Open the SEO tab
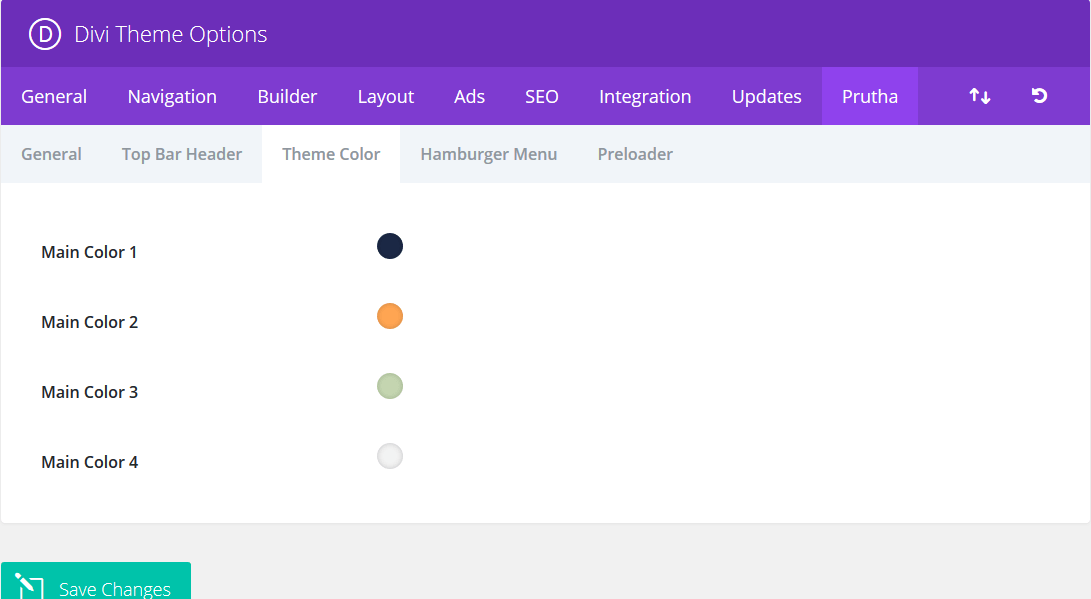Viewport: 1091px width, 599px height. tap(542, 96)
